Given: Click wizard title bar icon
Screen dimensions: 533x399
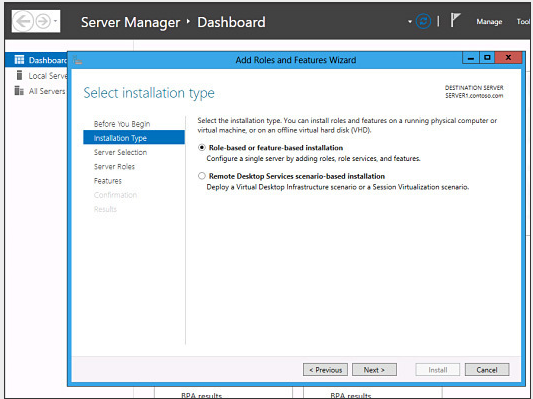Looking at the screenshot, I should point(78,60).
